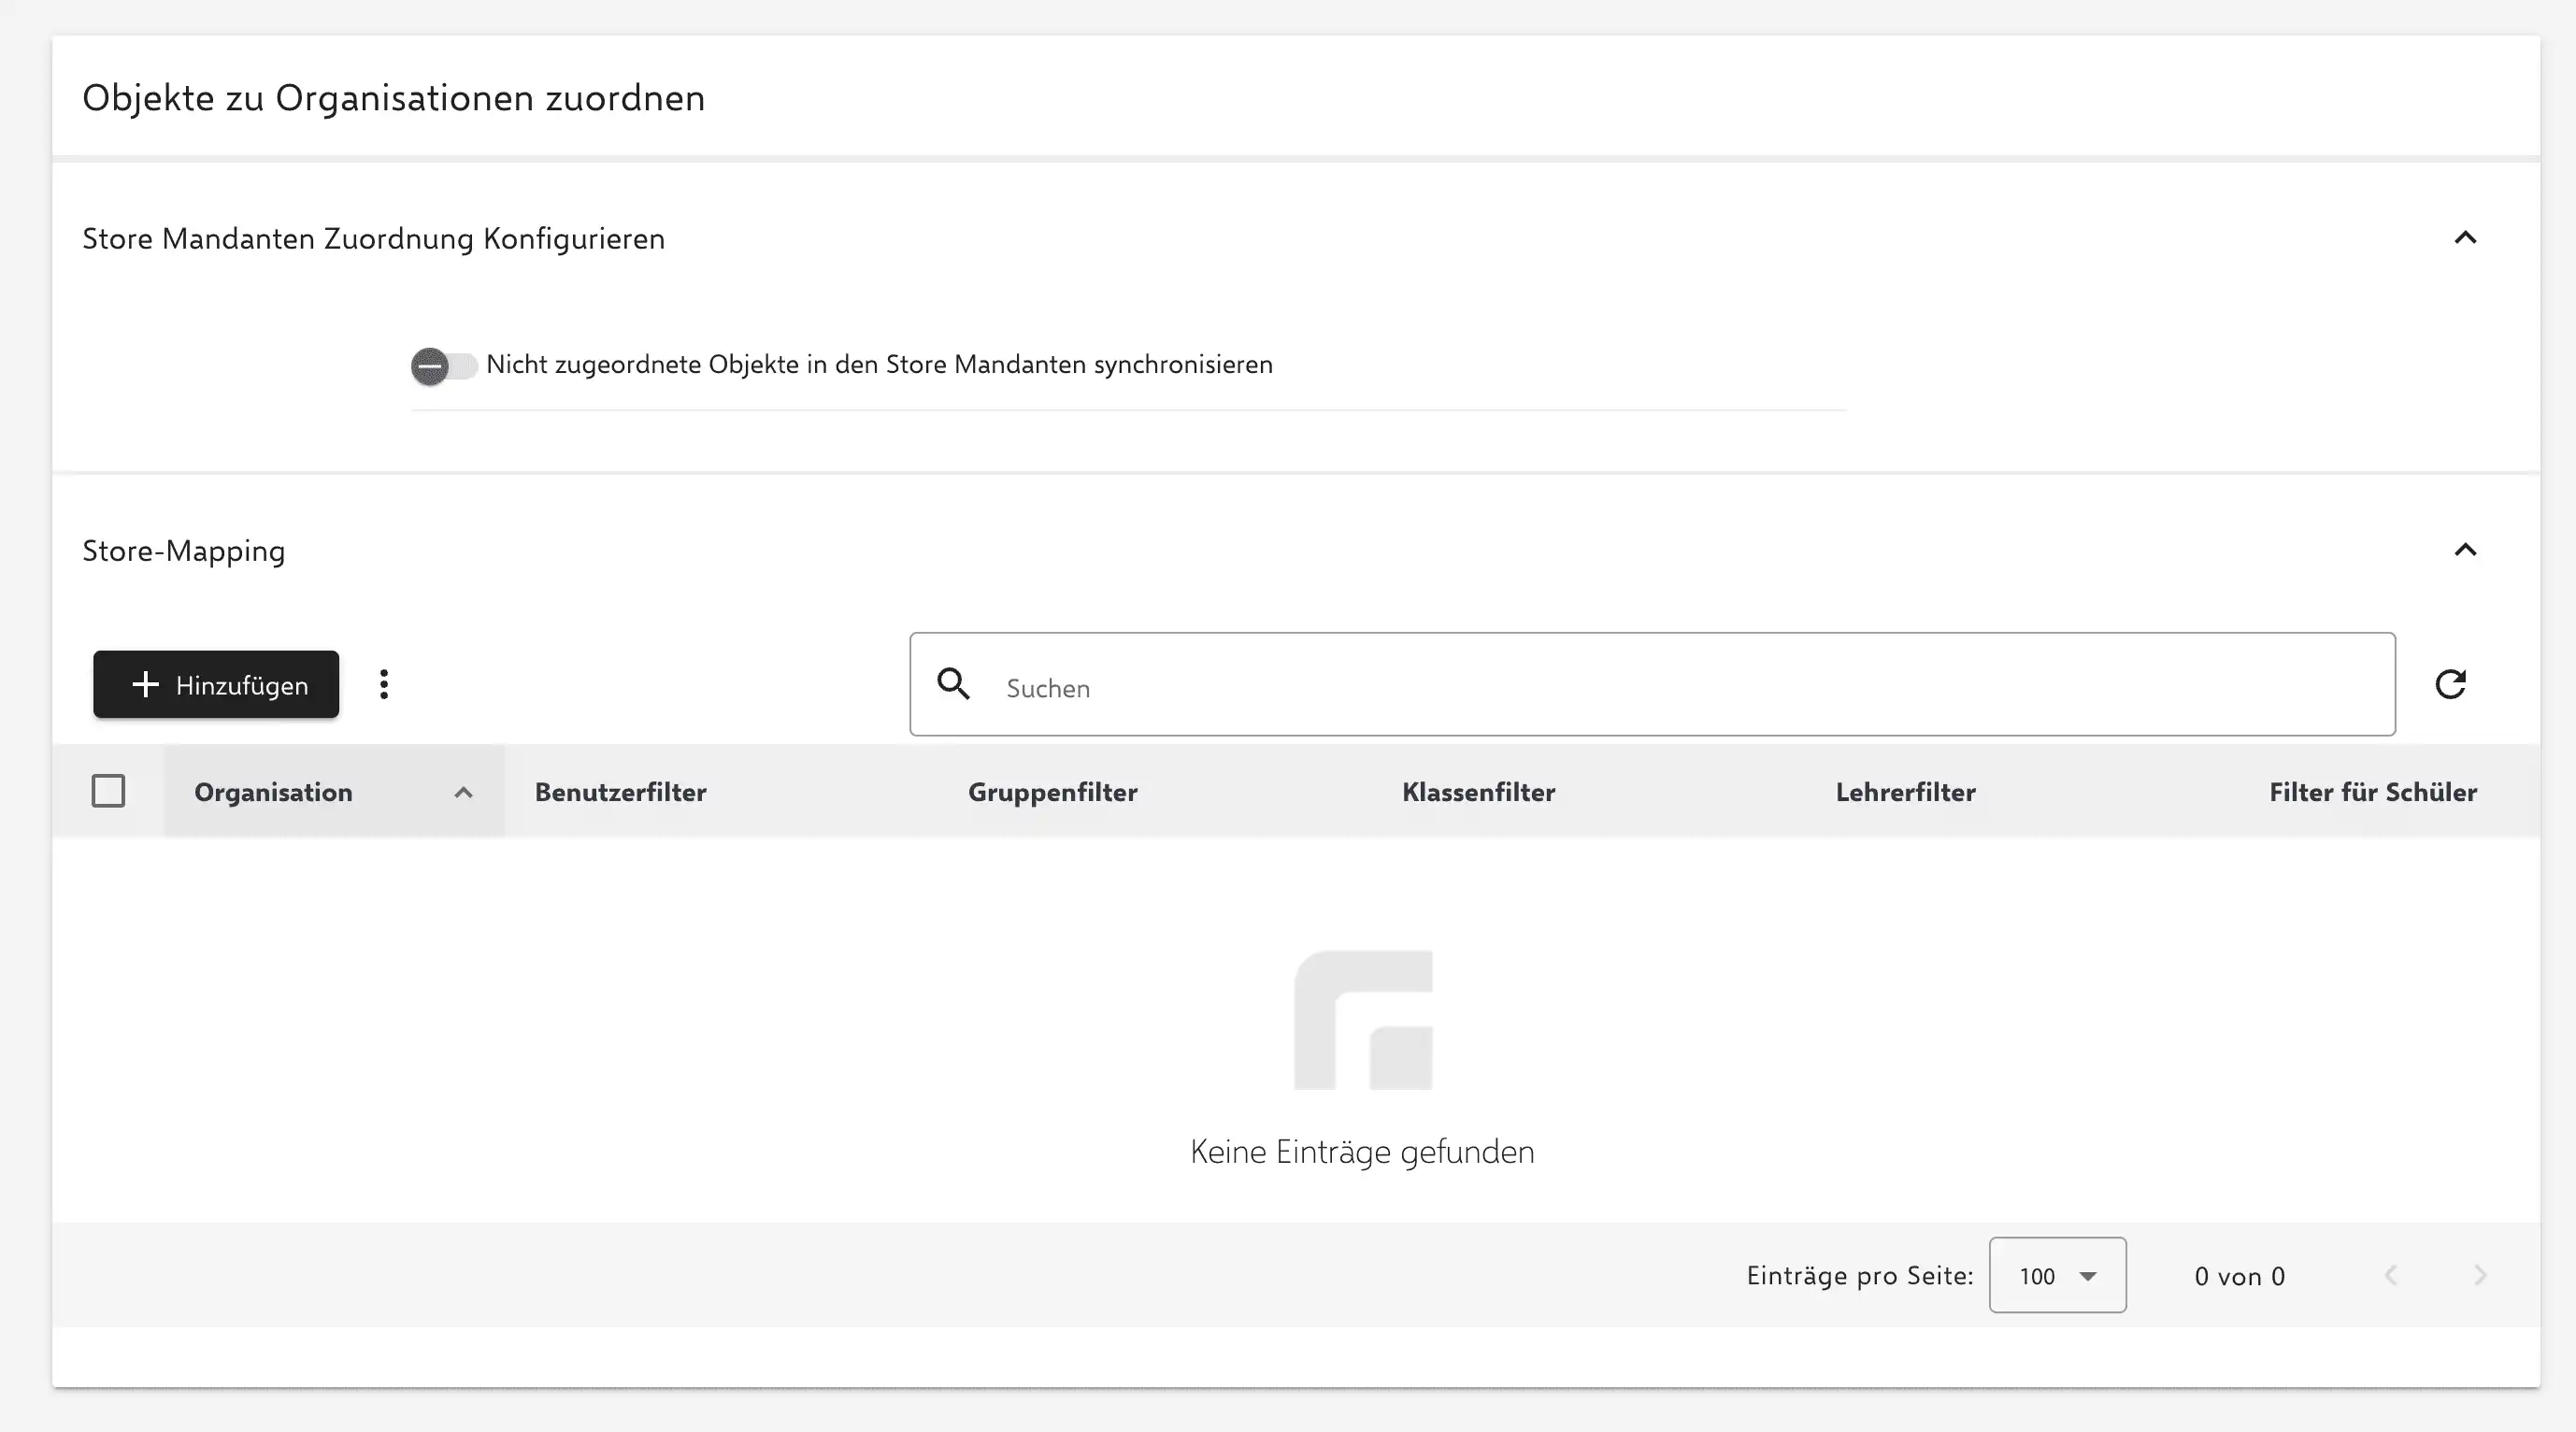
Task: Click the Lehrerfilter column header
Action: (1905, 792)
